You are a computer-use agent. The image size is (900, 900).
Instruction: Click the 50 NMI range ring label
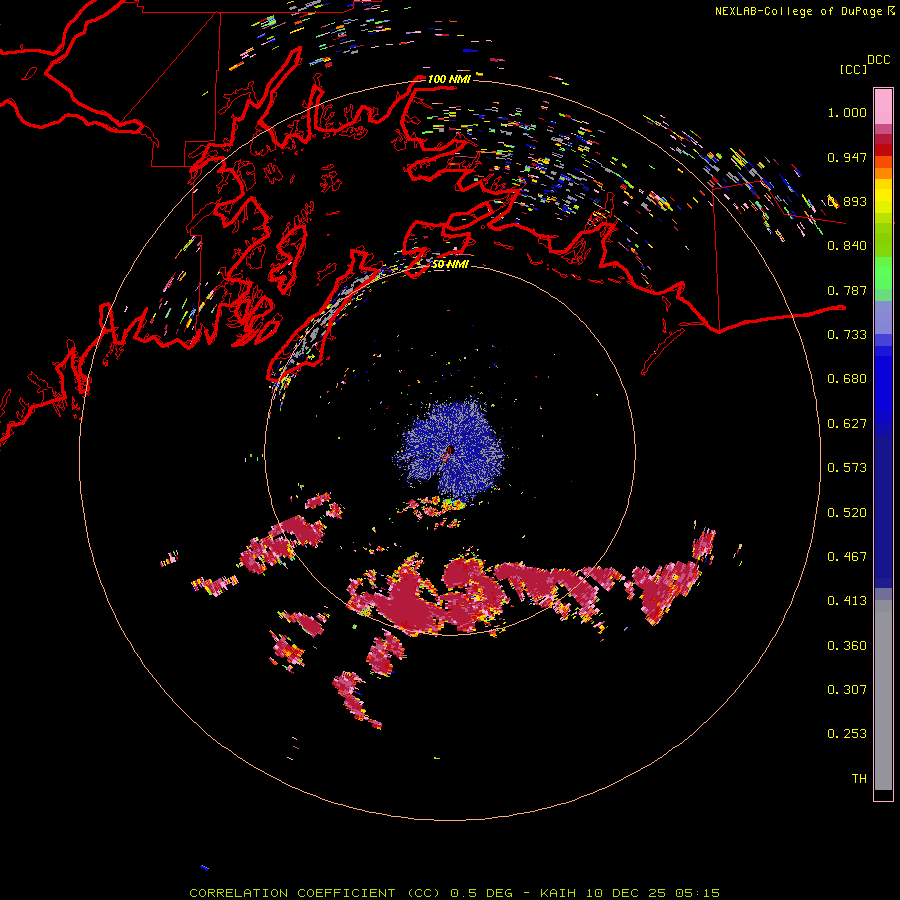click(x=450, y=264)
